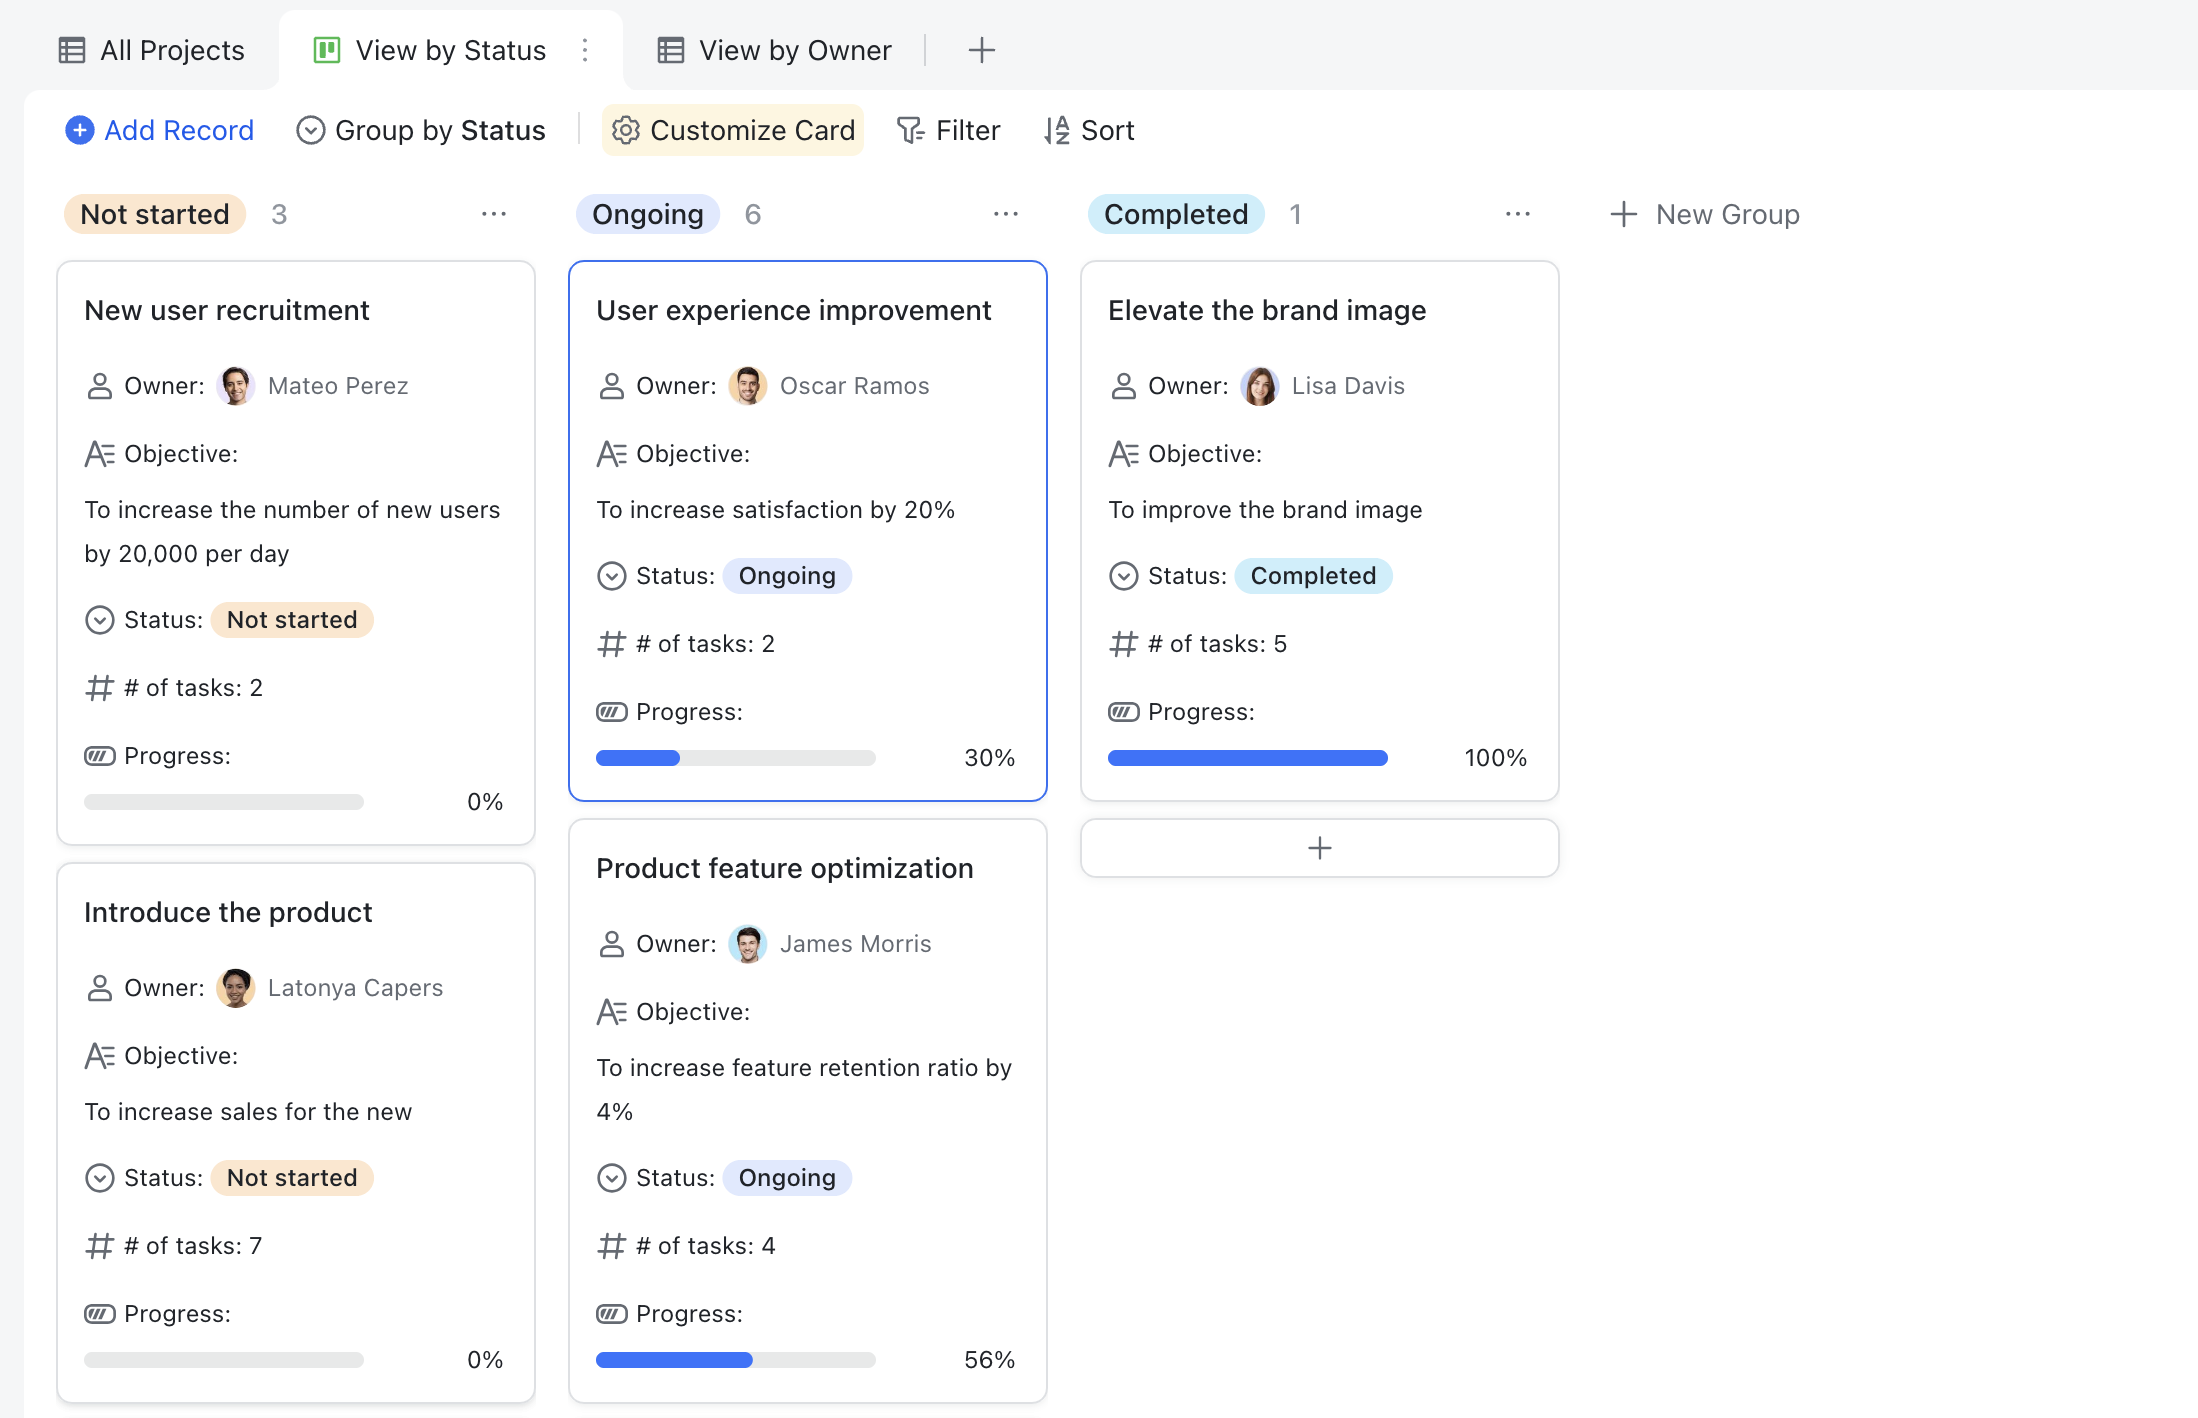This screenshot has height=1418, width=2198.
Task: Open the Group by Status dropdown
Action: [421, 130]
